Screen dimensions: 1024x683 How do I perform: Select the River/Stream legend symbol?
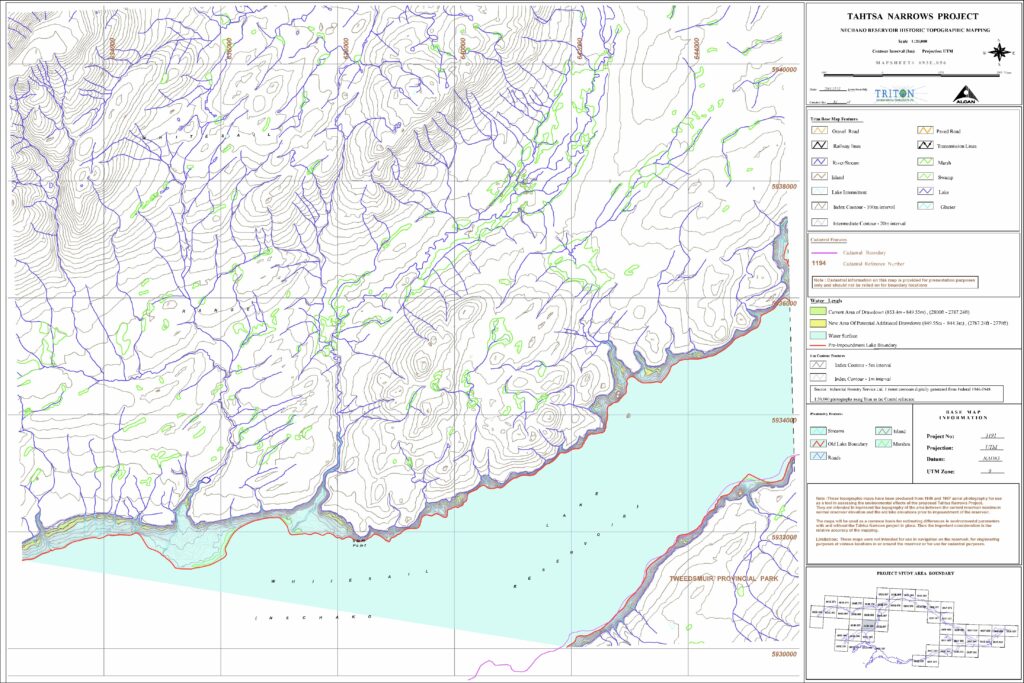[818, 161]
